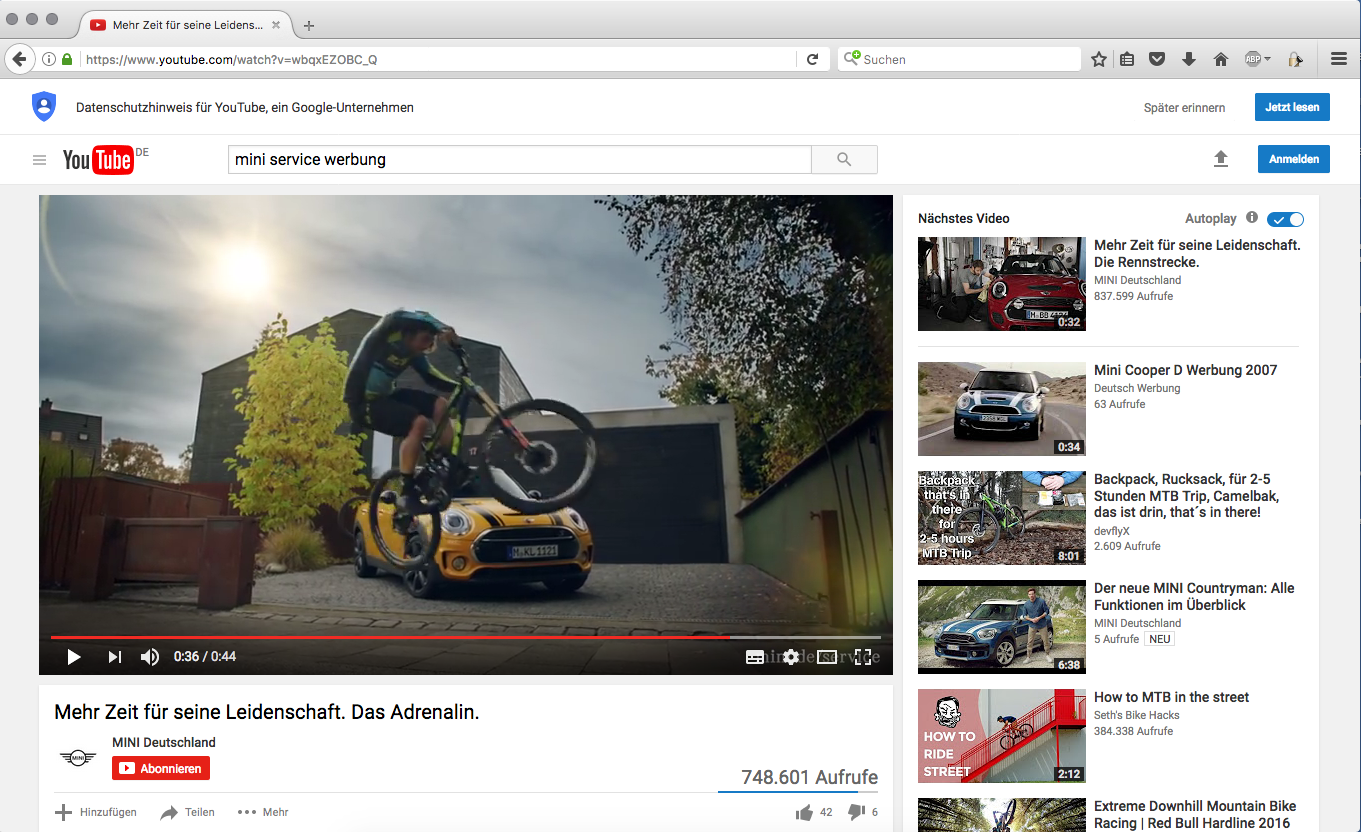Add video via Hinzufügen
This screenshot has height=832, width=1361.
[x=96, y=812]
